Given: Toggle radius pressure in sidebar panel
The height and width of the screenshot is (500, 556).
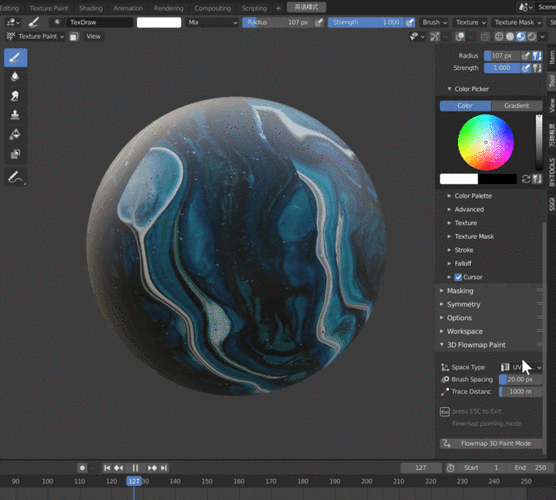Looking at the screenshot, I should tap(526, 56).
